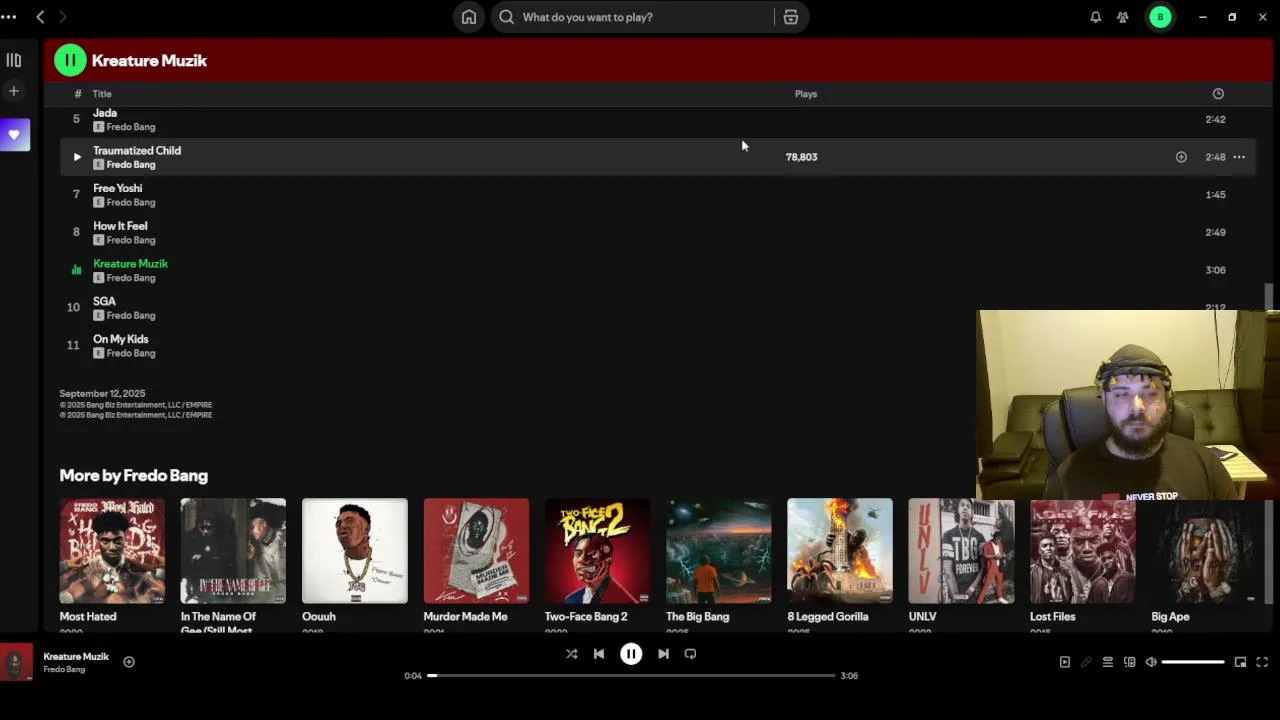Open the Oouuh album cover

point(355,551)
